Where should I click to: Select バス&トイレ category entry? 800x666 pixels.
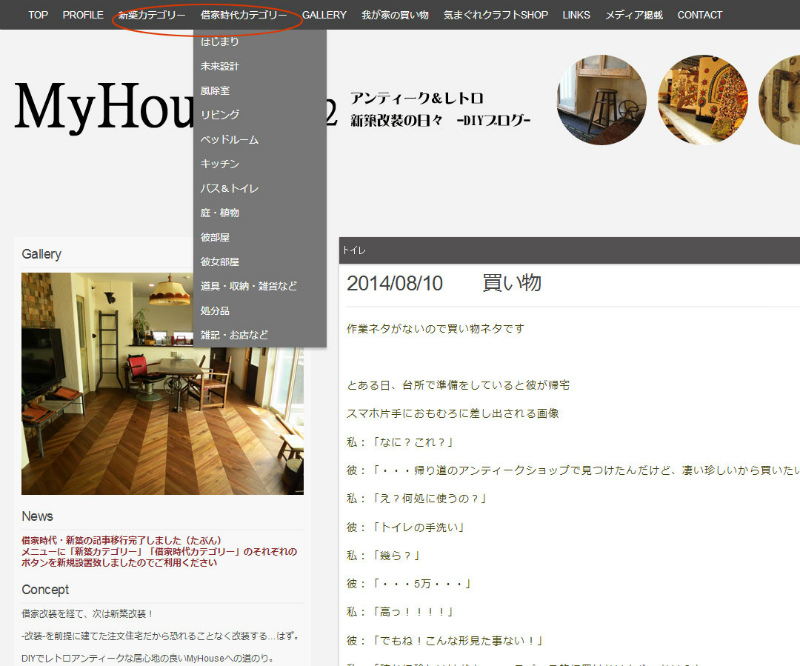coord(229,188)
